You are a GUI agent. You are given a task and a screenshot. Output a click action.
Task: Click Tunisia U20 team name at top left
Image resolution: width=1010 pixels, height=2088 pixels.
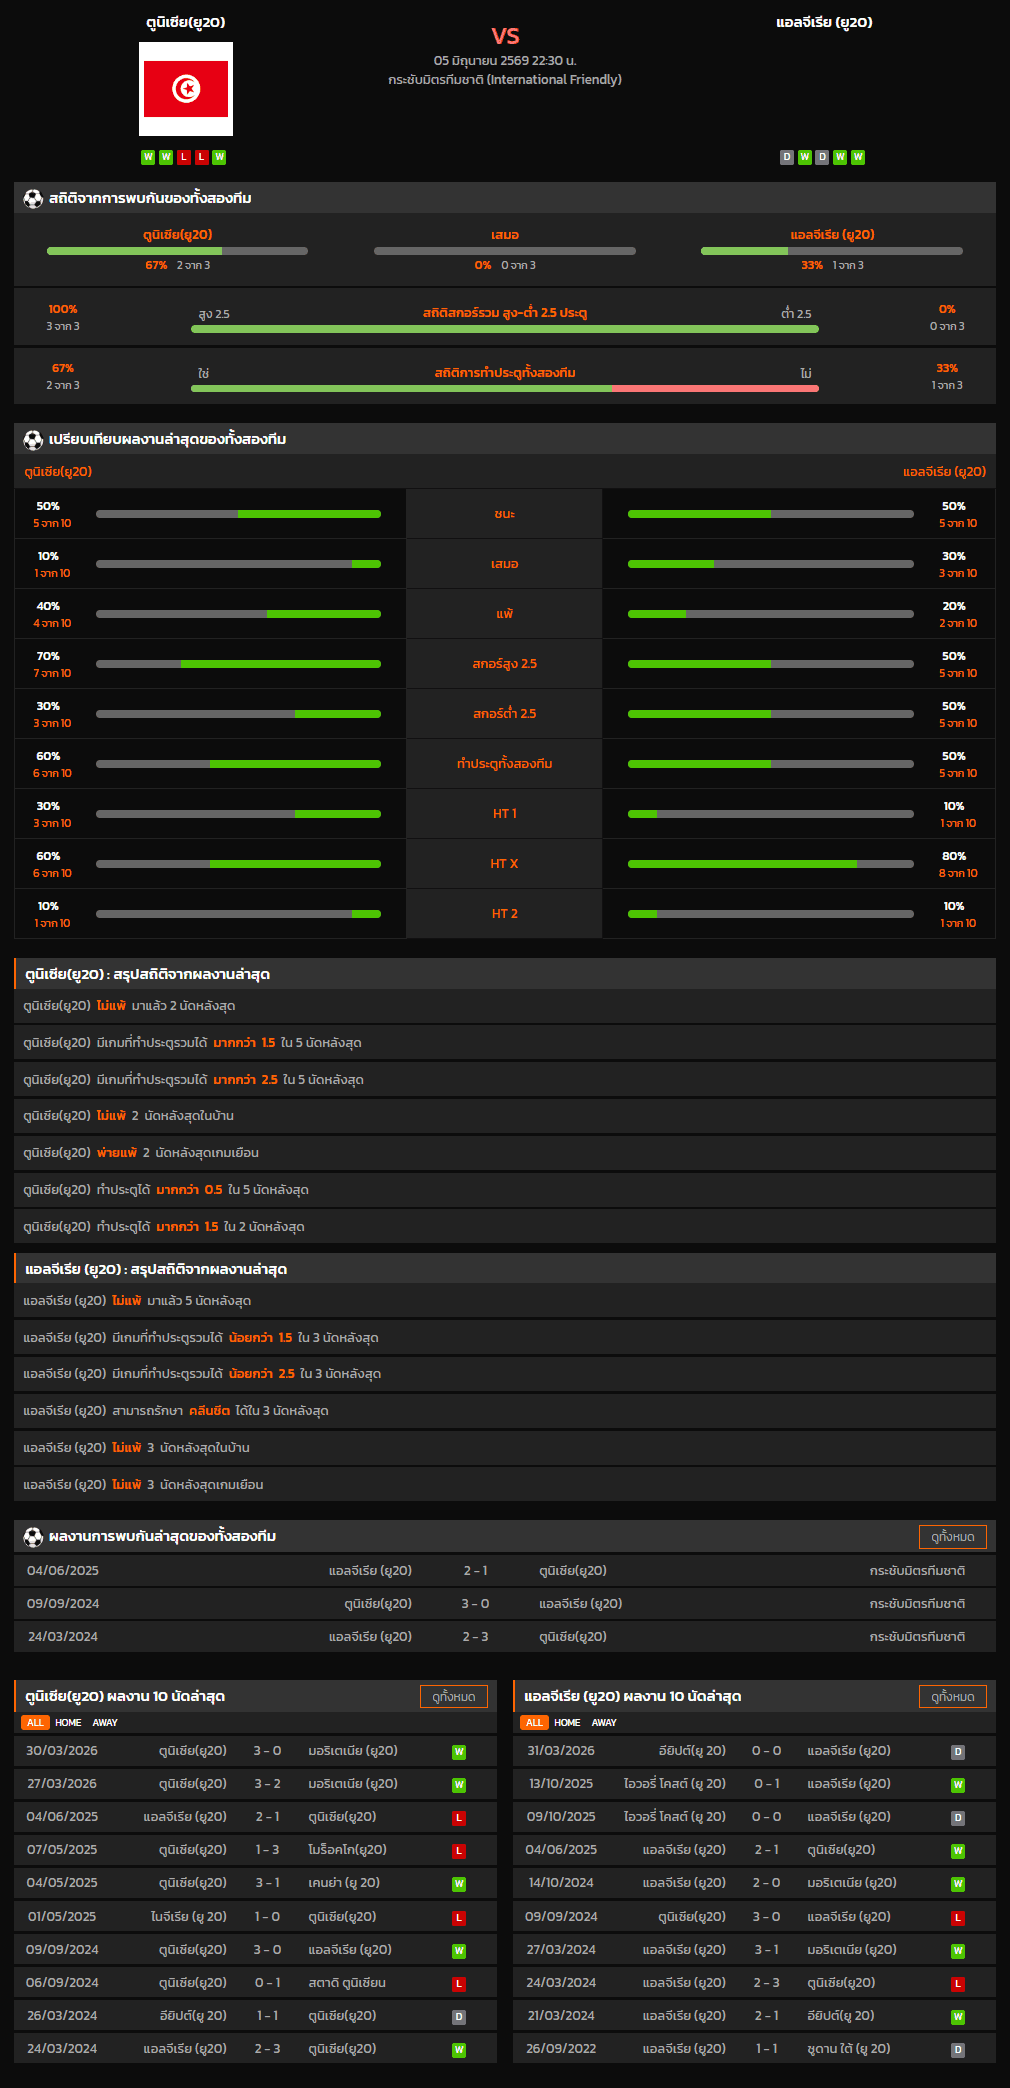click(x=186, y=22)
